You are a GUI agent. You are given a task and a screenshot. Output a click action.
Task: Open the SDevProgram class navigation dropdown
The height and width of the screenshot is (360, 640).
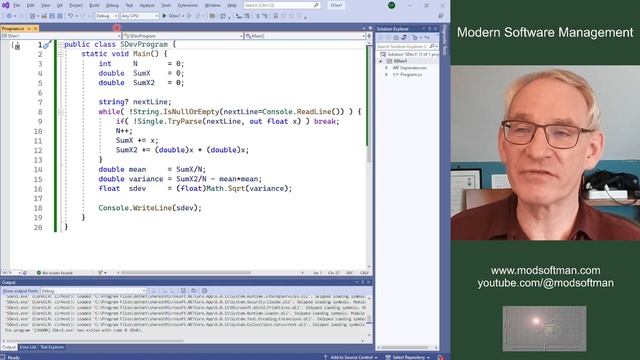pos(183,36)
